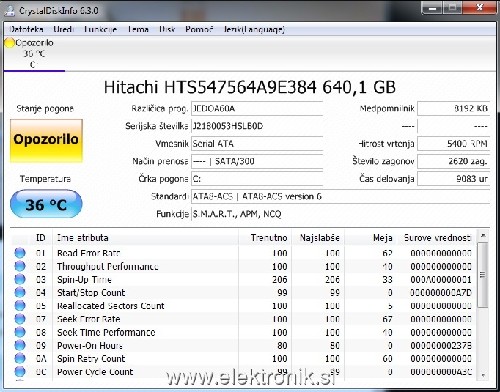Click the 36 °C temperature button
This screenshot has height=392, width=500.
[46, 204]
